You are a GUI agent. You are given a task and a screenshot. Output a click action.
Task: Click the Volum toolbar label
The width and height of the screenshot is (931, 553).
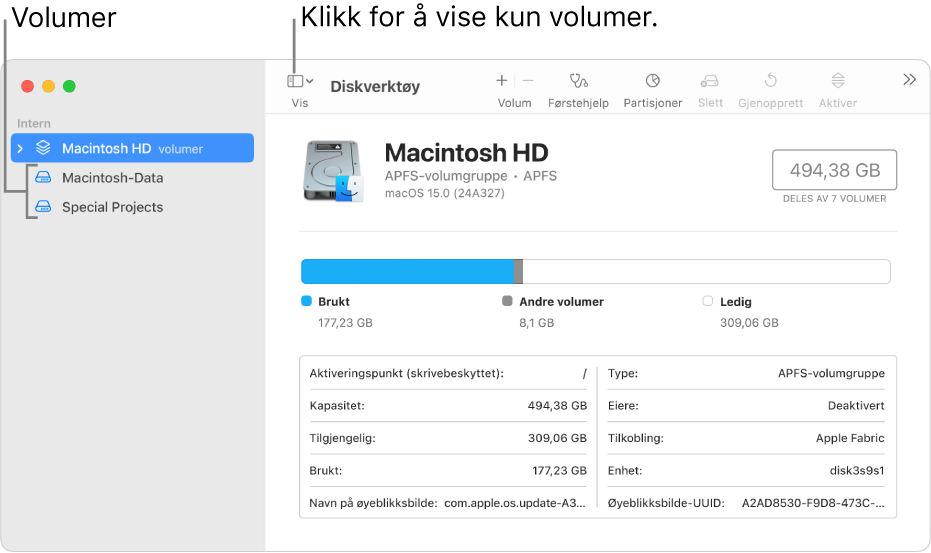point(514,103)
